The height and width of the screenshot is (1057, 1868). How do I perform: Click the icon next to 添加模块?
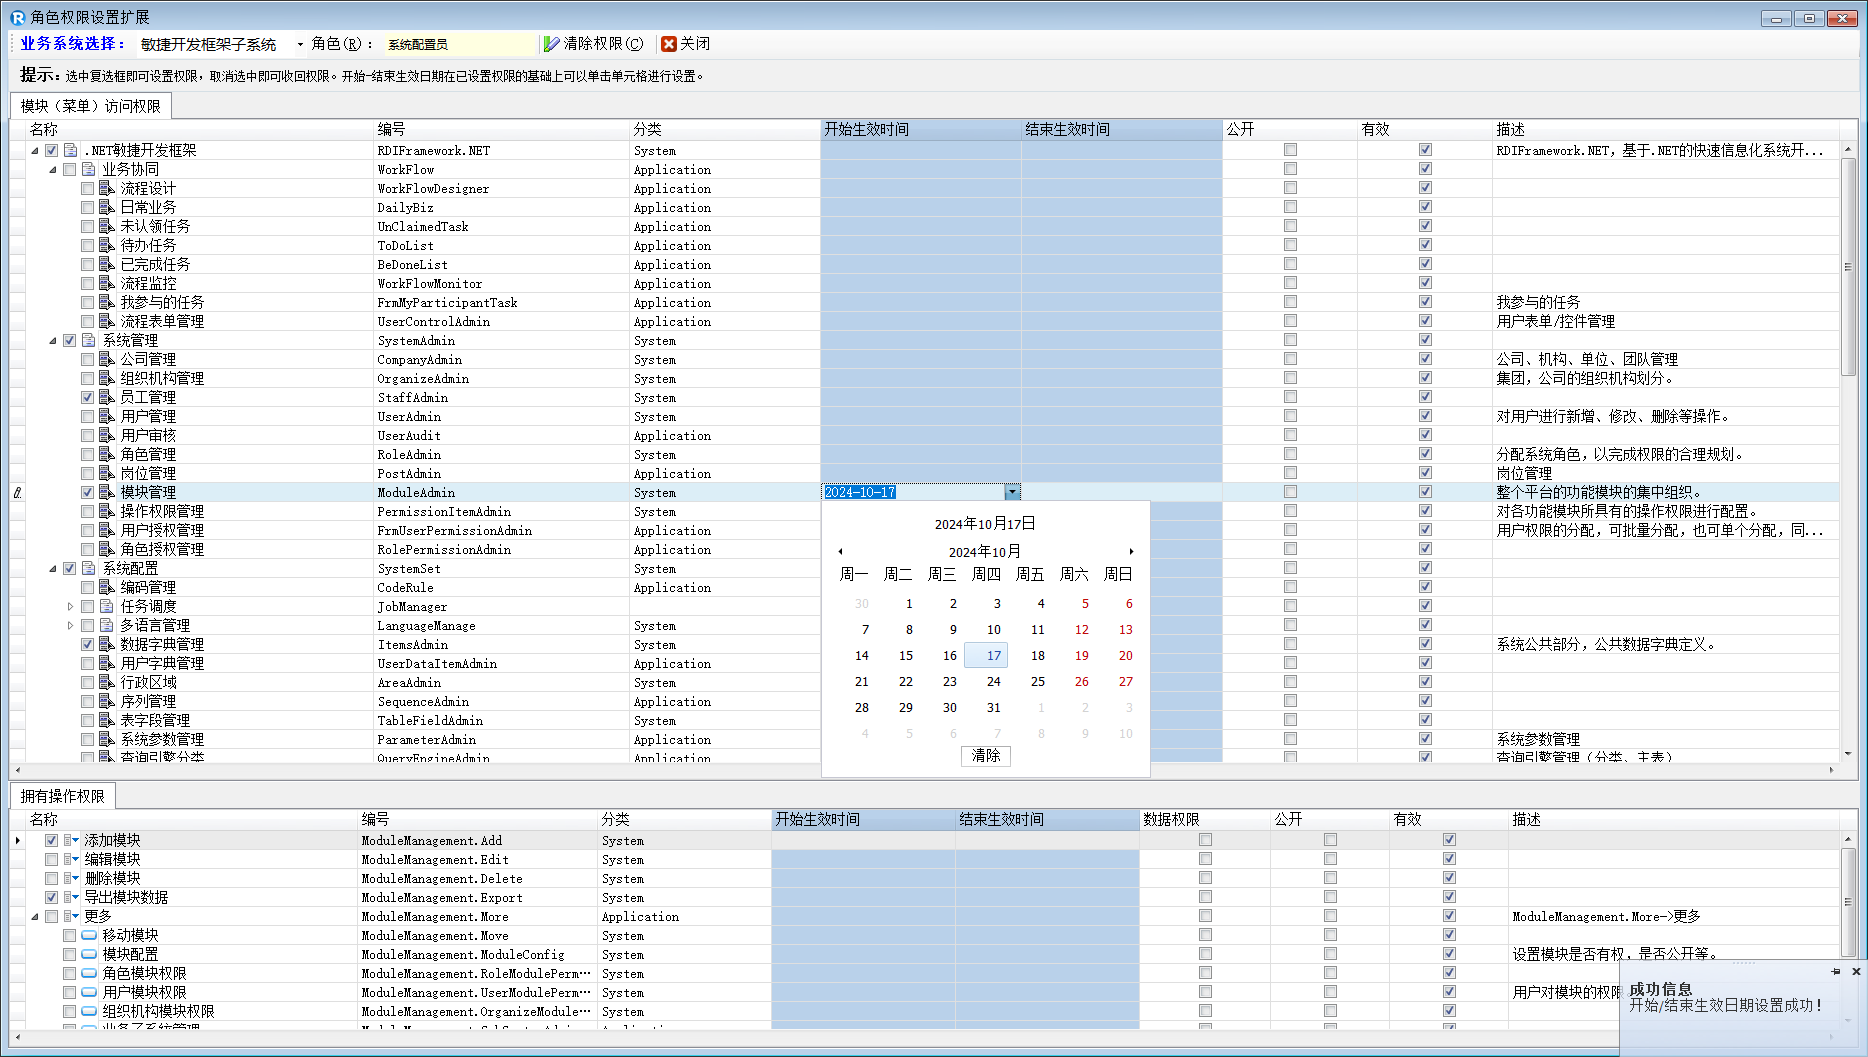(71, 840)
